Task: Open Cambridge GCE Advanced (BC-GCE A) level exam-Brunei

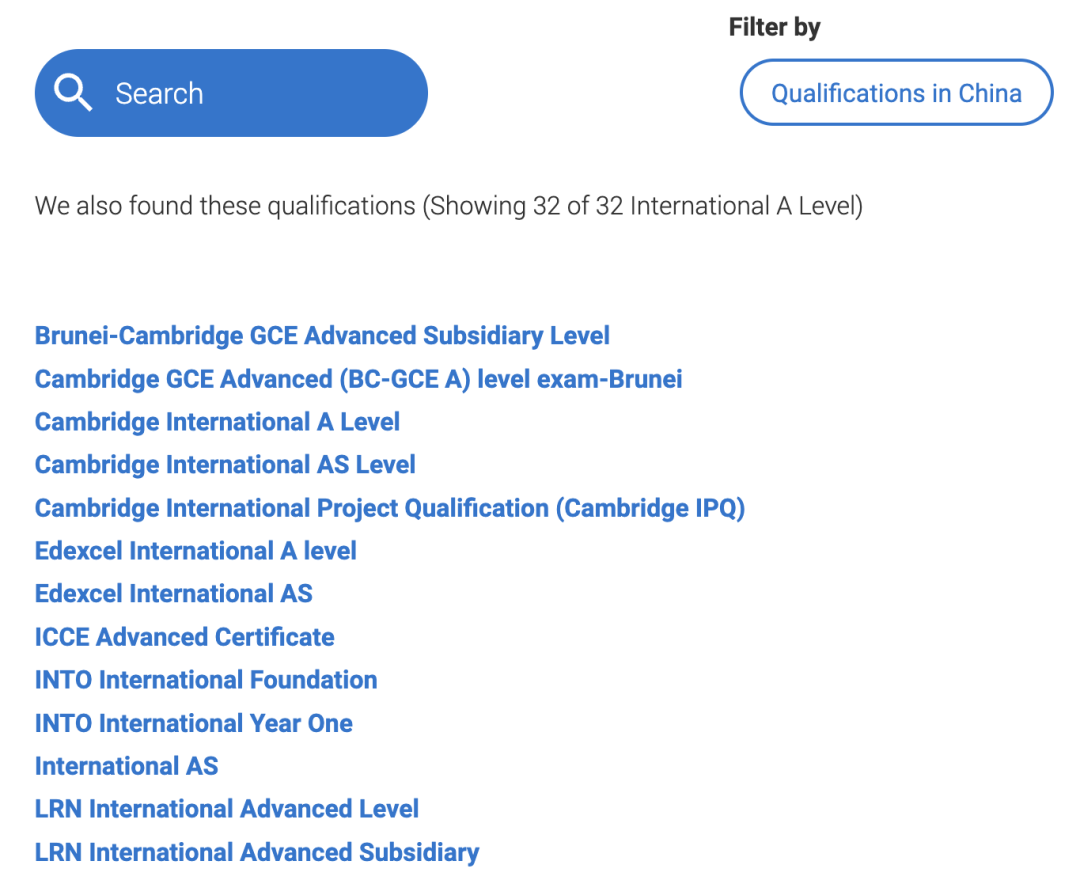Action: click(x=359, y=379)
